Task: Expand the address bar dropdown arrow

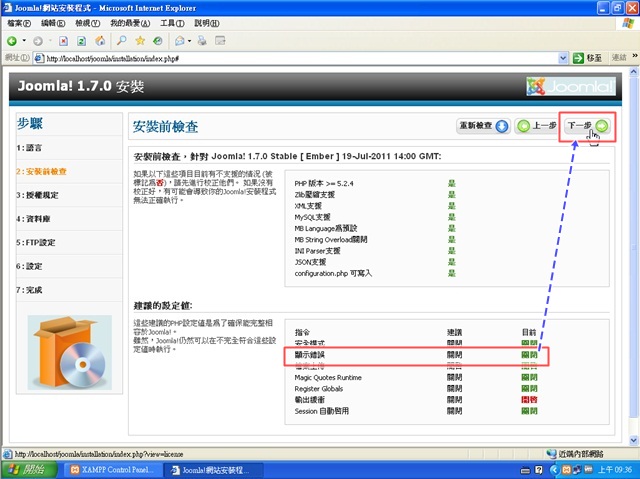Action: 563,58
